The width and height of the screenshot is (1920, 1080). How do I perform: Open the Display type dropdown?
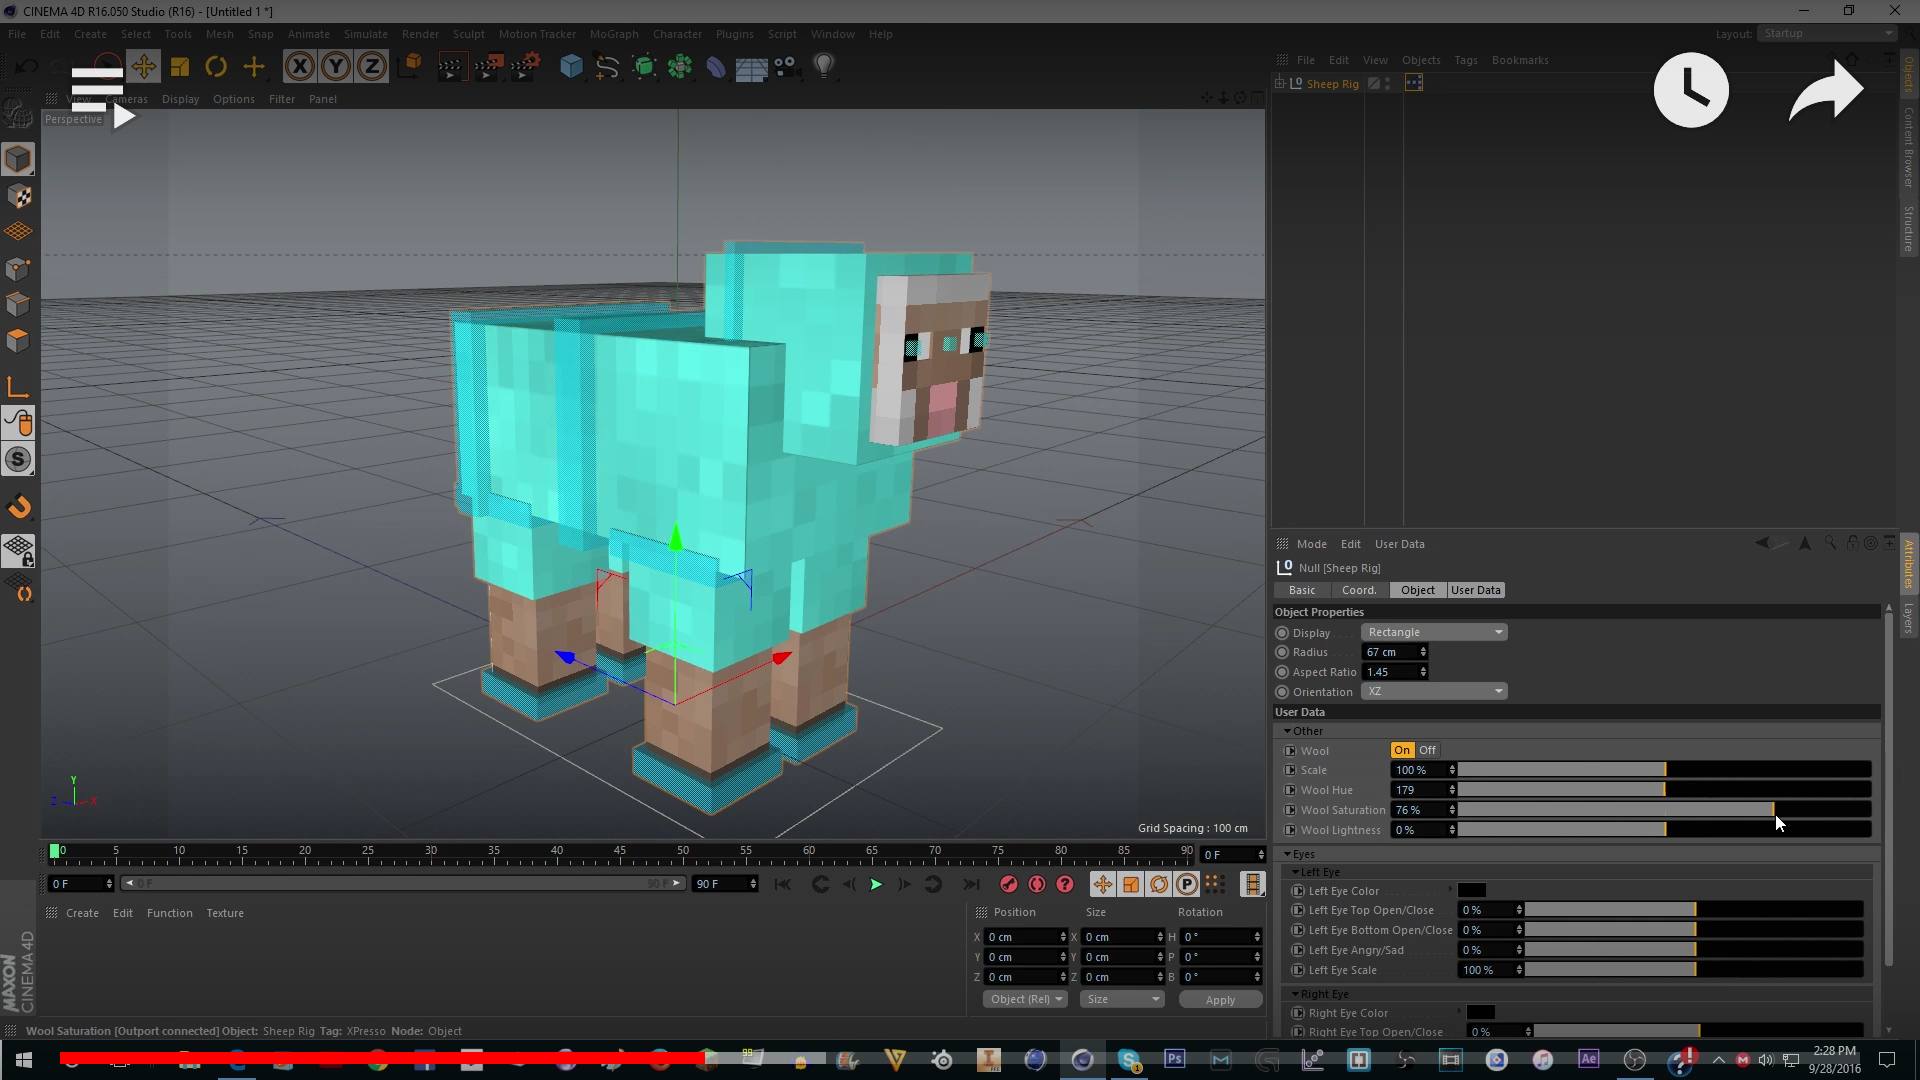[1434, 632]
